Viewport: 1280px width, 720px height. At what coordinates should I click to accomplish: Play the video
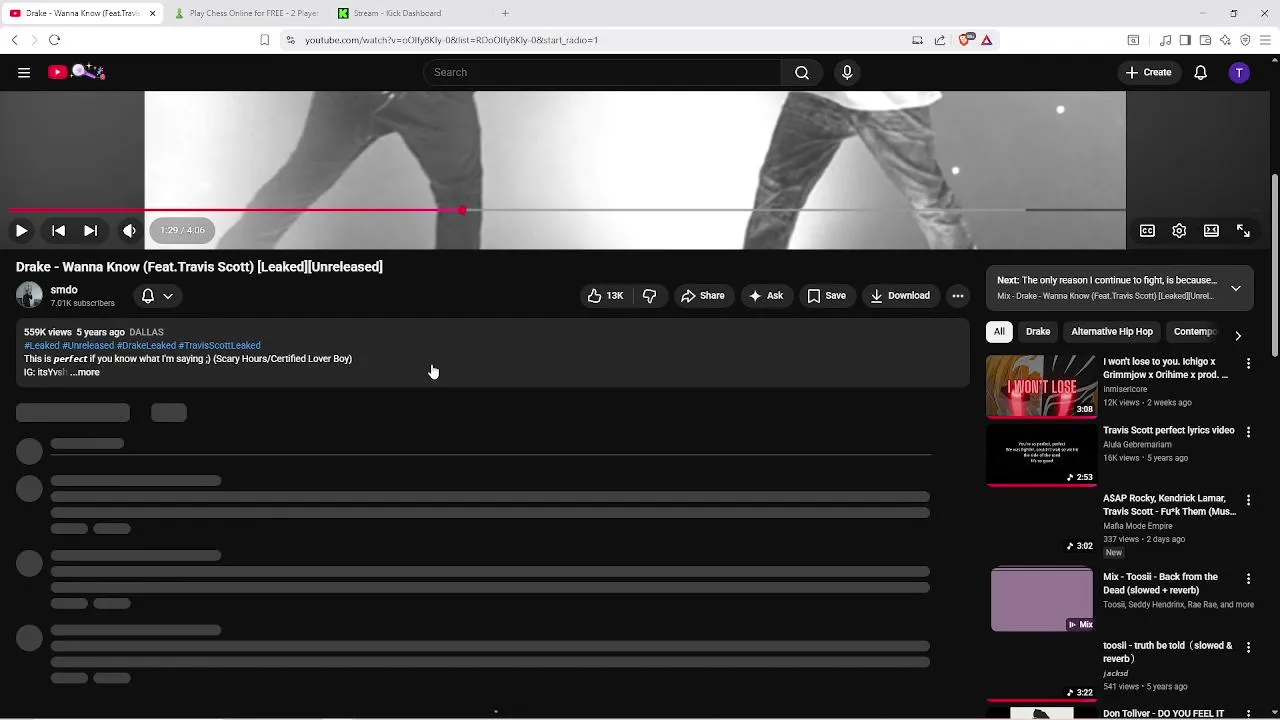(x=21, y=231)
